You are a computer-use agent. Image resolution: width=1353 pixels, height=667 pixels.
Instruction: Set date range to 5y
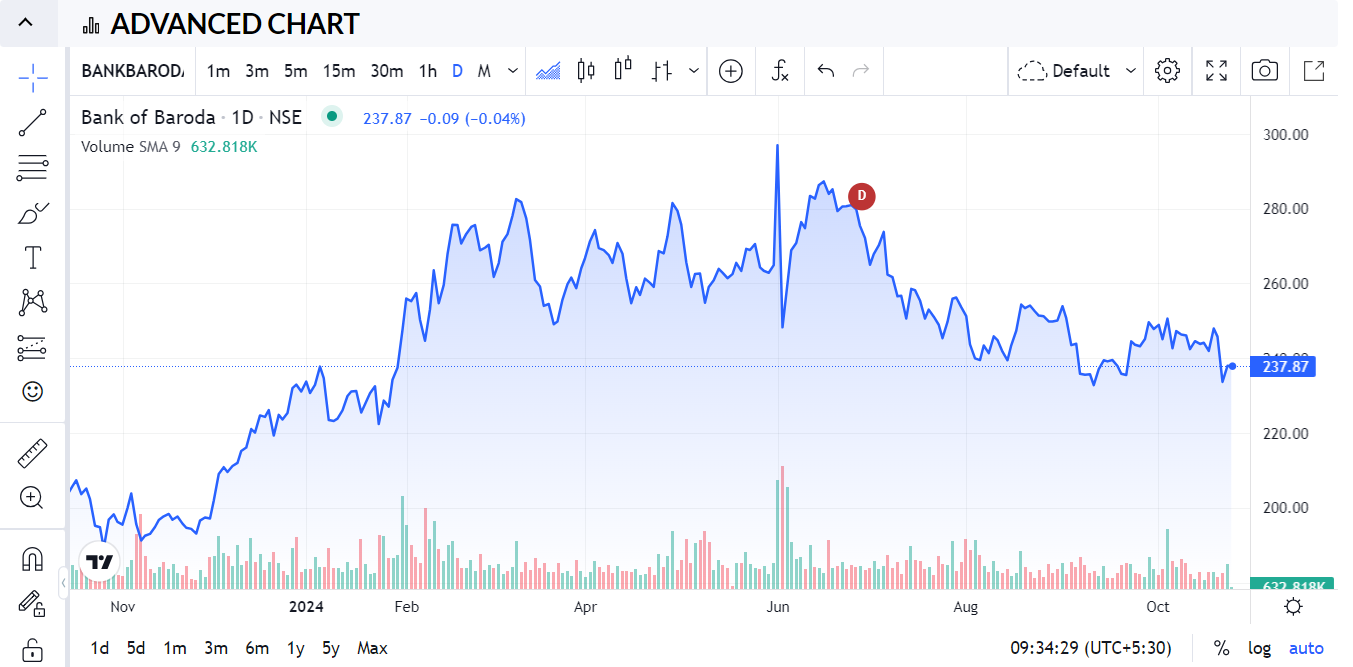coord(331,648)
